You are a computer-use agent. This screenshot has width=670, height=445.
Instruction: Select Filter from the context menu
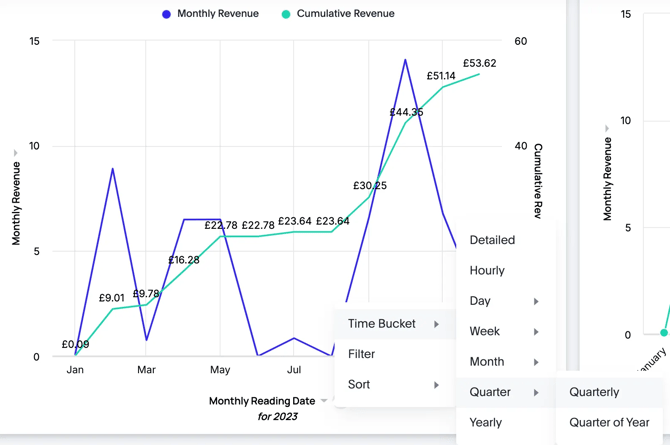pos(362,354)
